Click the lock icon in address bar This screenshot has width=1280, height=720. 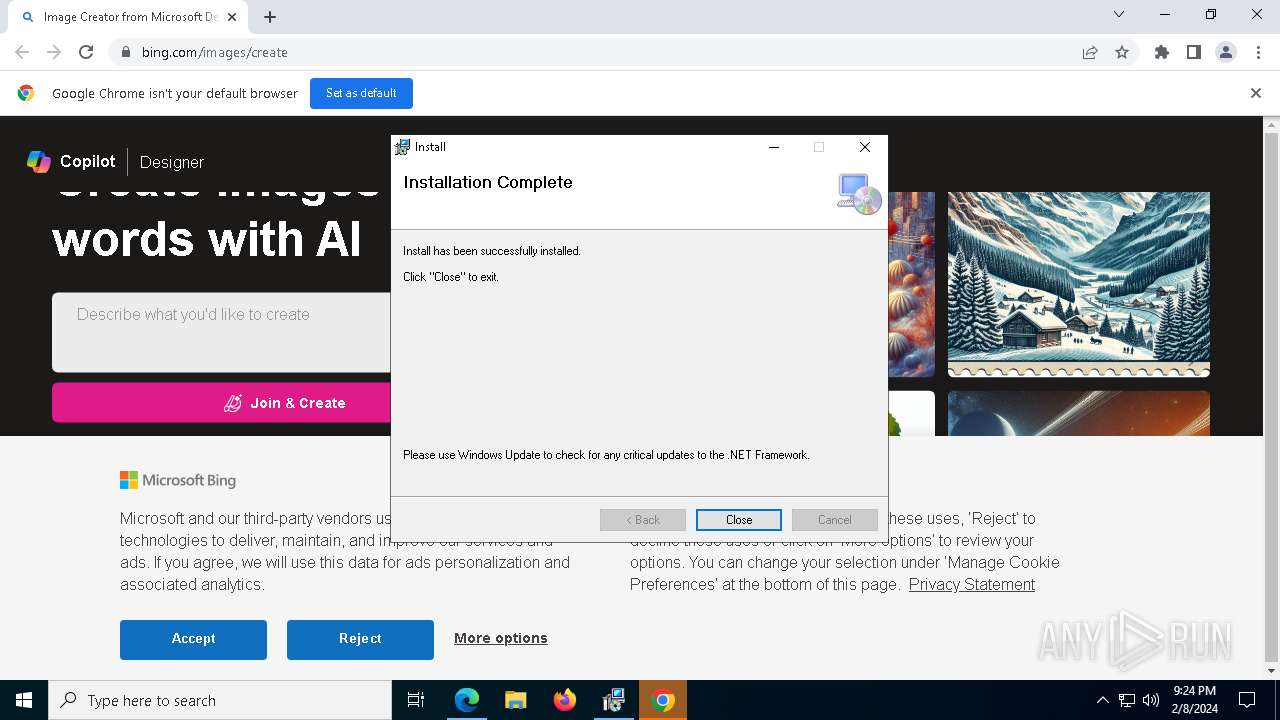click(x=125, y=52)
